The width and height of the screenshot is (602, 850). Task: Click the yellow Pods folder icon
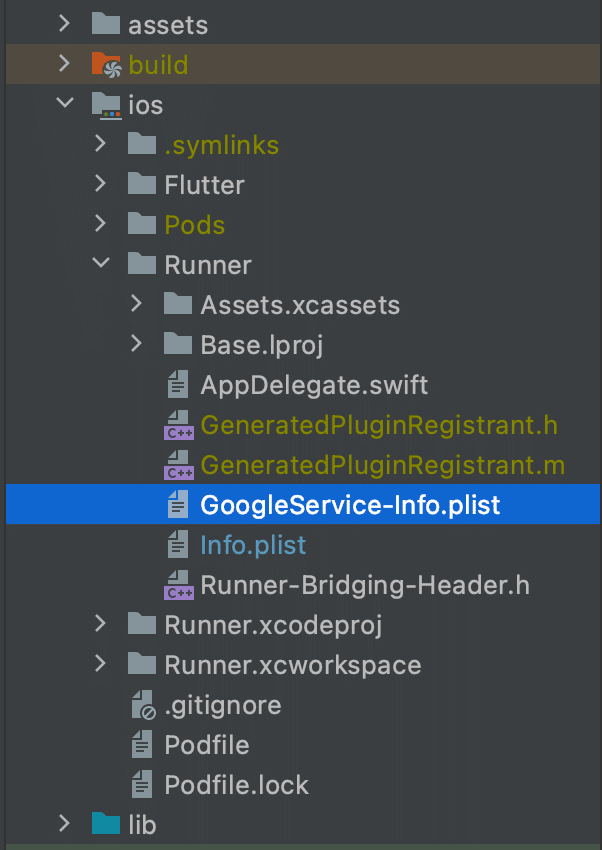tap(142, 224)
